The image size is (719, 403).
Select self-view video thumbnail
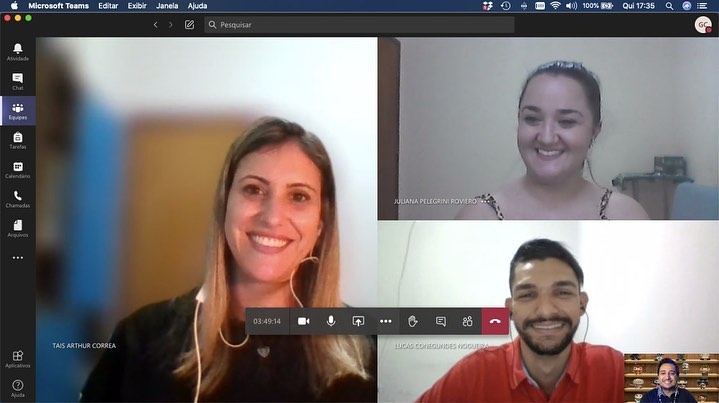(x=671, y=378)
